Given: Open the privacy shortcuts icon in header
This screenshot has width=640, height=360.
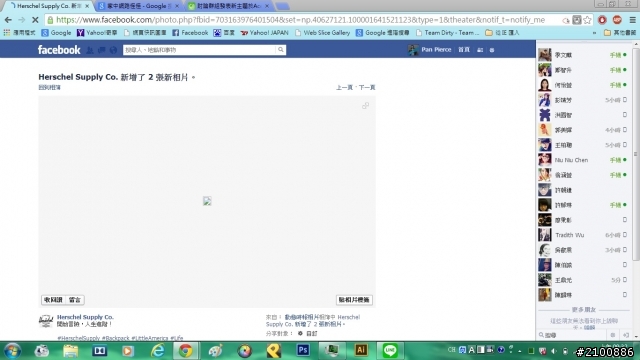Looking at the screenshot, I should click(x=480, y=50).
